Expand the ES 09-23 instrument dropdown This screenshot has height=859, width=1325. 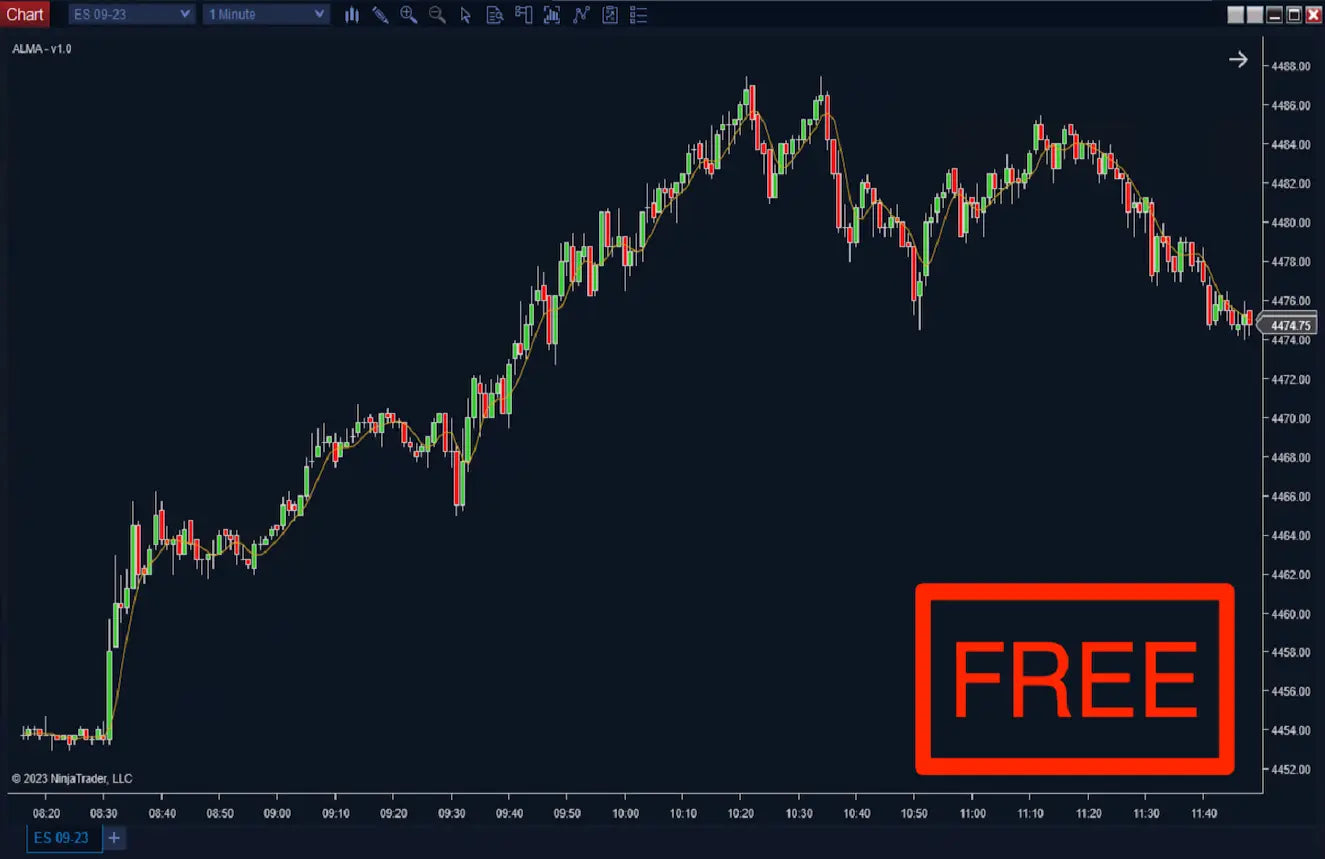pyautogui.click(x=184, y=14)
